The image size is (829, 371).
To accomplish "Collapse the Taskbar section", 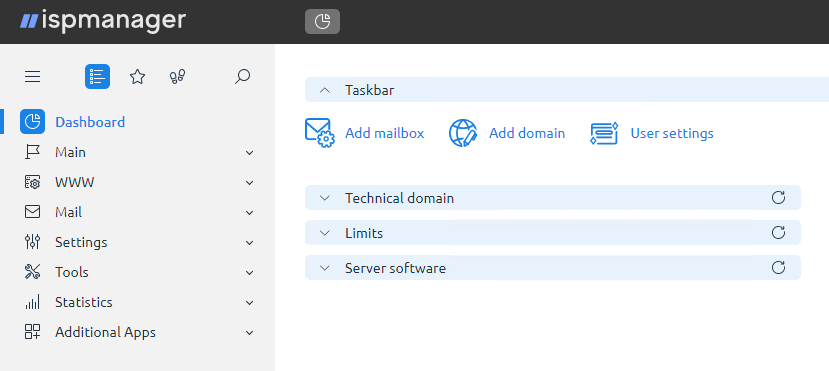I will pyautogui.click(x=325, y=90).
